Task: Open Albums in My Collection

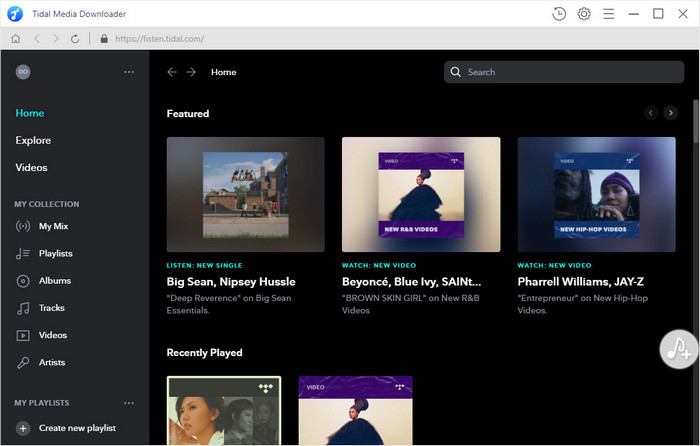Action: click(55, 281)
